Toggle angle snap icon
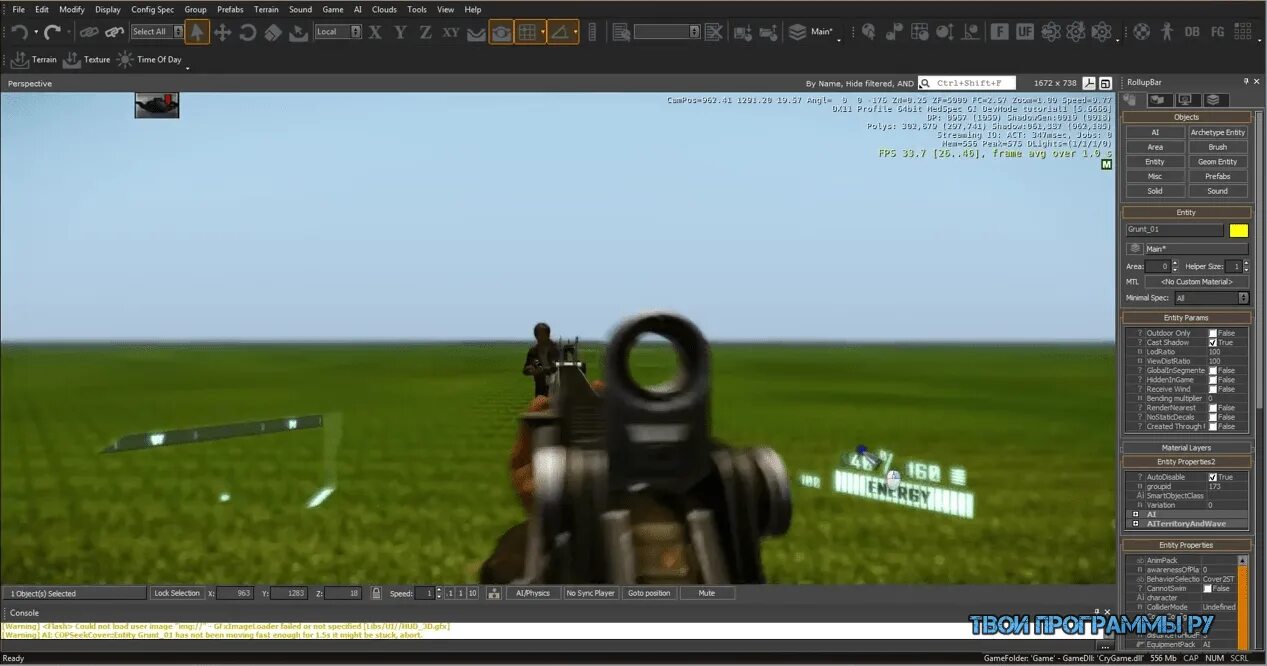Screen dimensions: 1267x666 560,32
